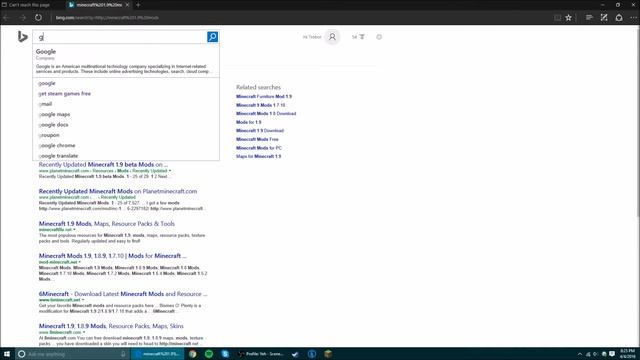Open the Bing rewards medal icon
Viewport: 640px width, 360px height.
coord(362,37)
